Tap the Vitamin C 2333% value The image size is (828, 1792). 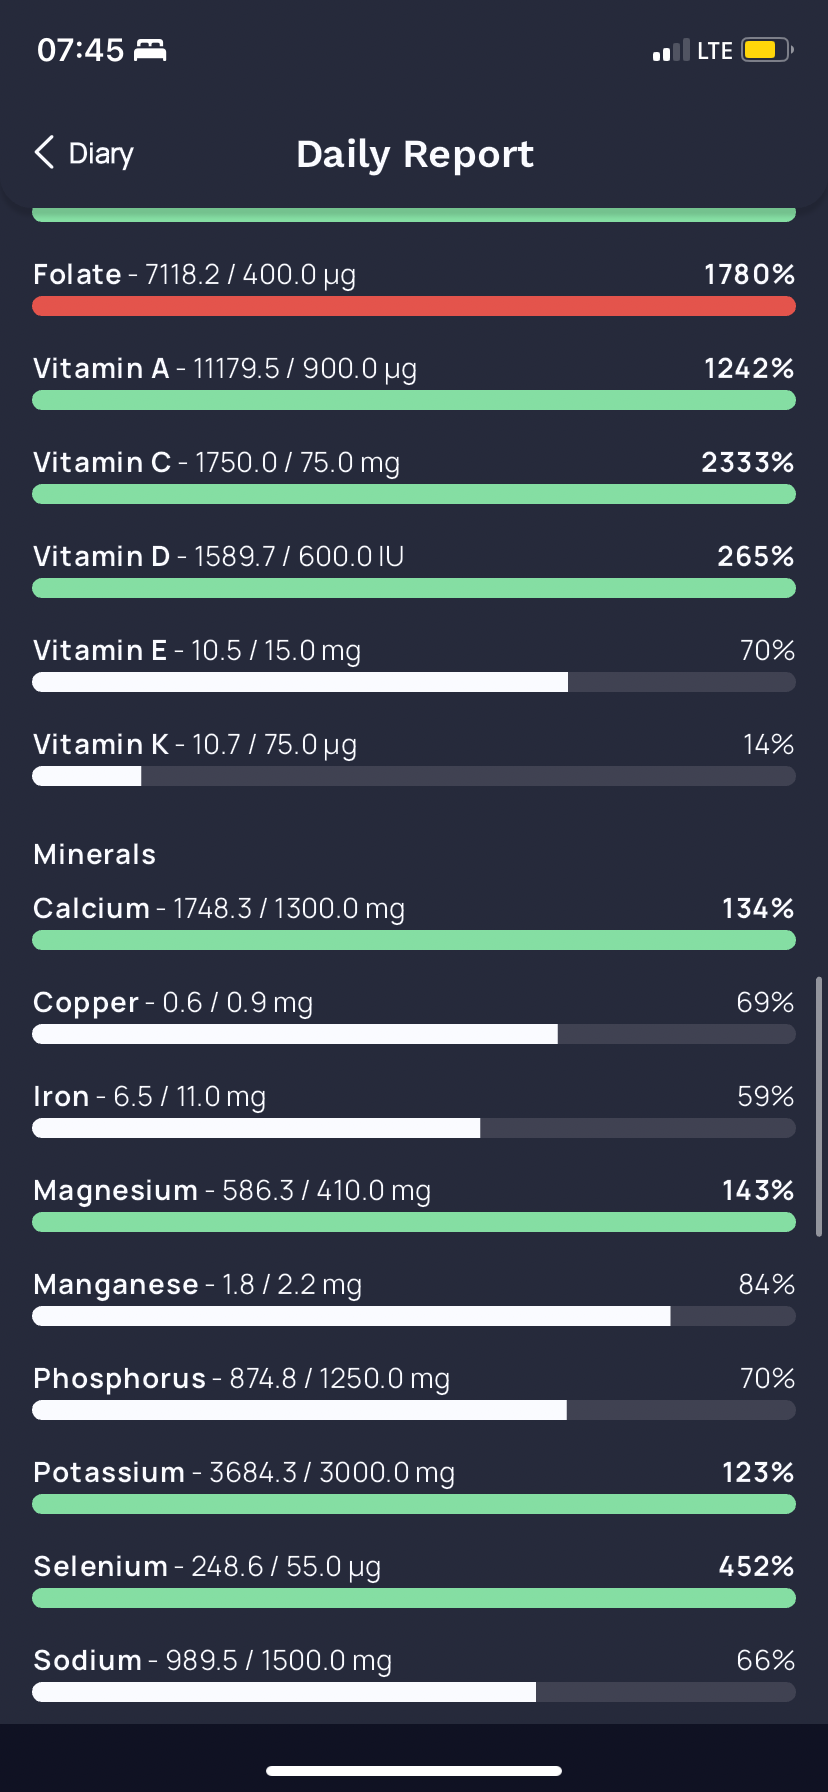(748, 462)
